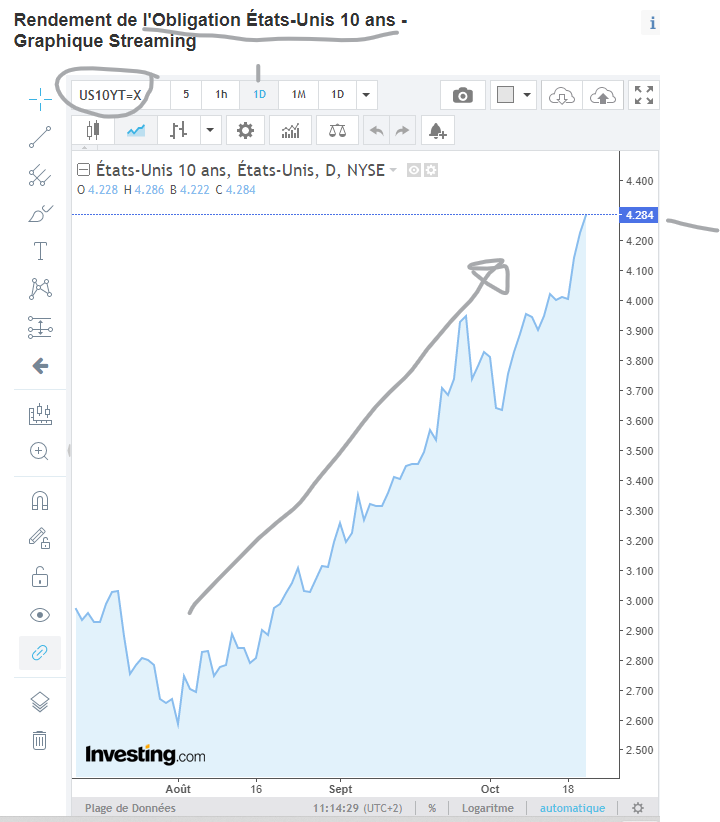
Task: Select the second 1D interval button
Action: [x=337, y=94]
